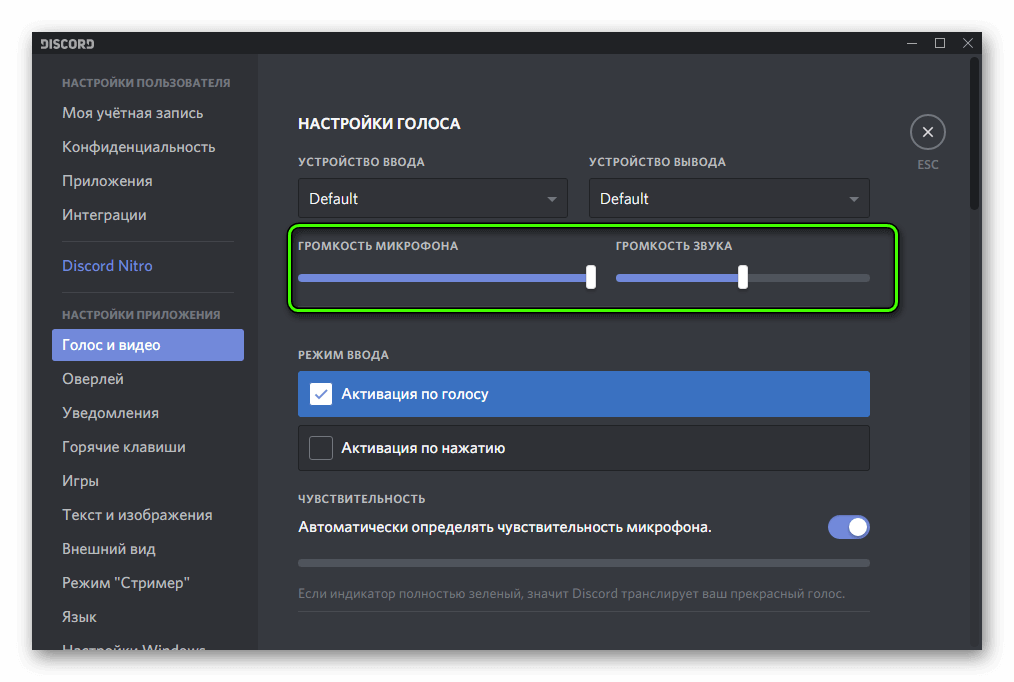The width and height of the screenshot is (1014, 682).
Task: Open Конфиденциальность section
Action: click(139, 146)
